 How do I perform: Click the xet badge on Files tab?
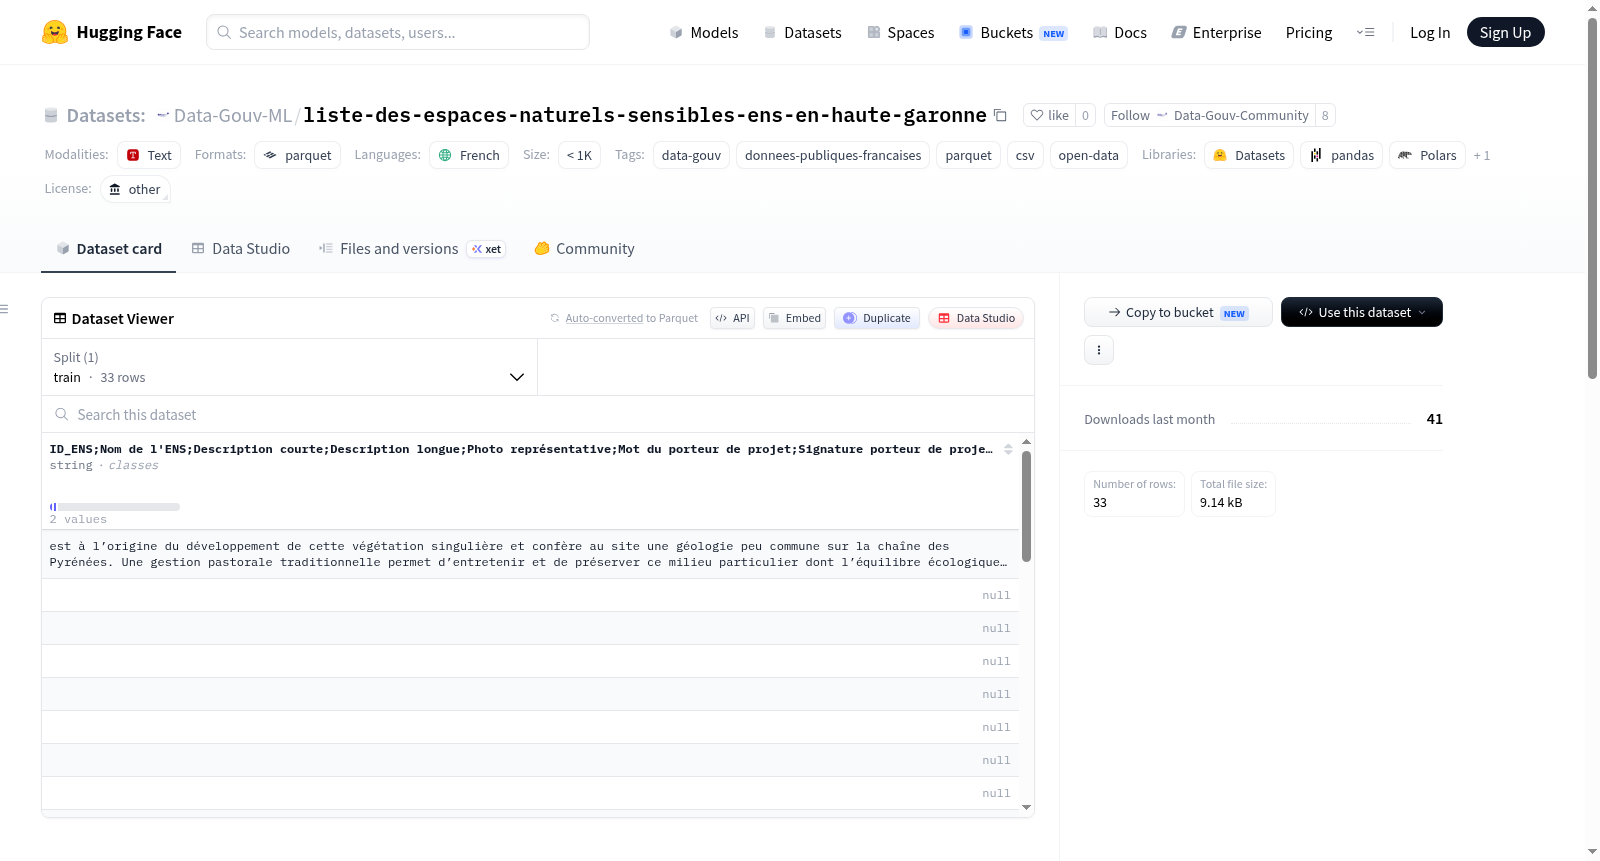[x=486, y=249]
